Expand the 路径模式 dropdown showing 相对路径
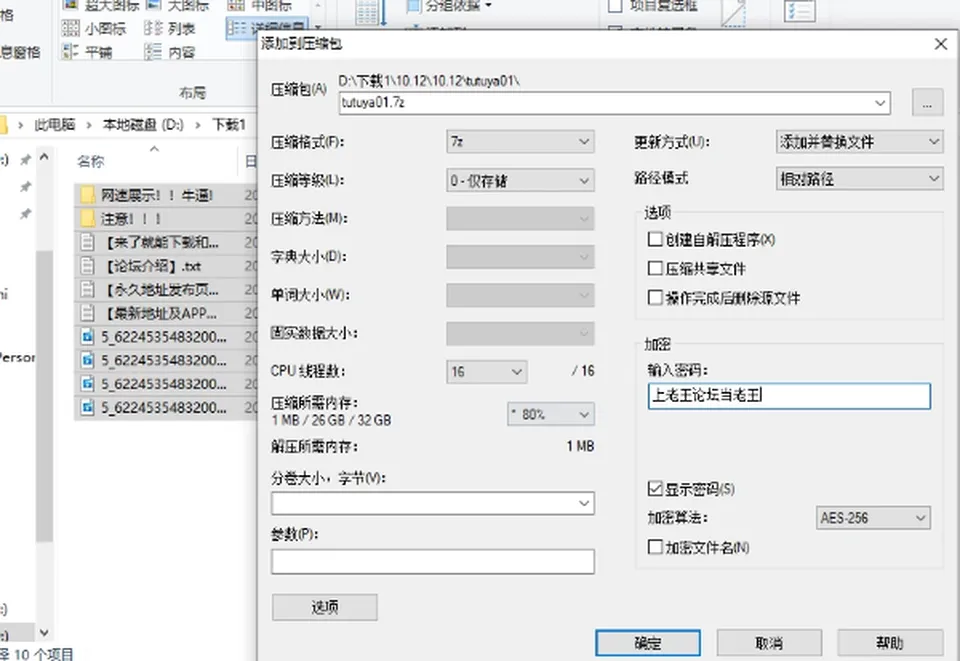Image resolution: width=960 pixels, height=661 pixels. coord(859,179)
